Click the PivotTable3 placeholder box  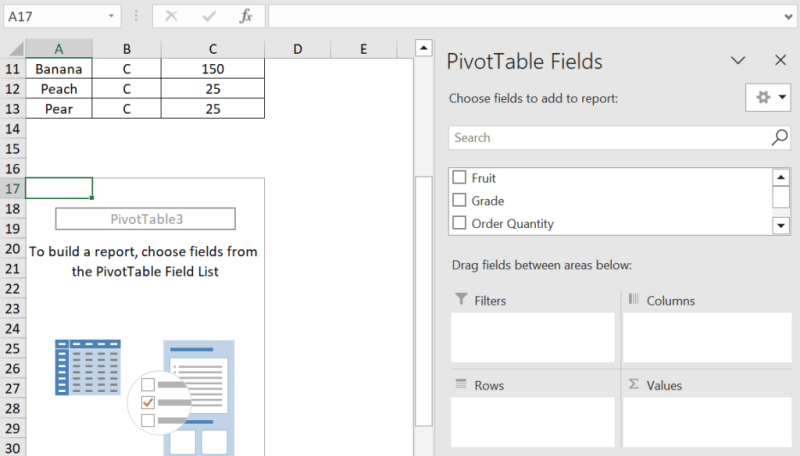click(145, 219)
